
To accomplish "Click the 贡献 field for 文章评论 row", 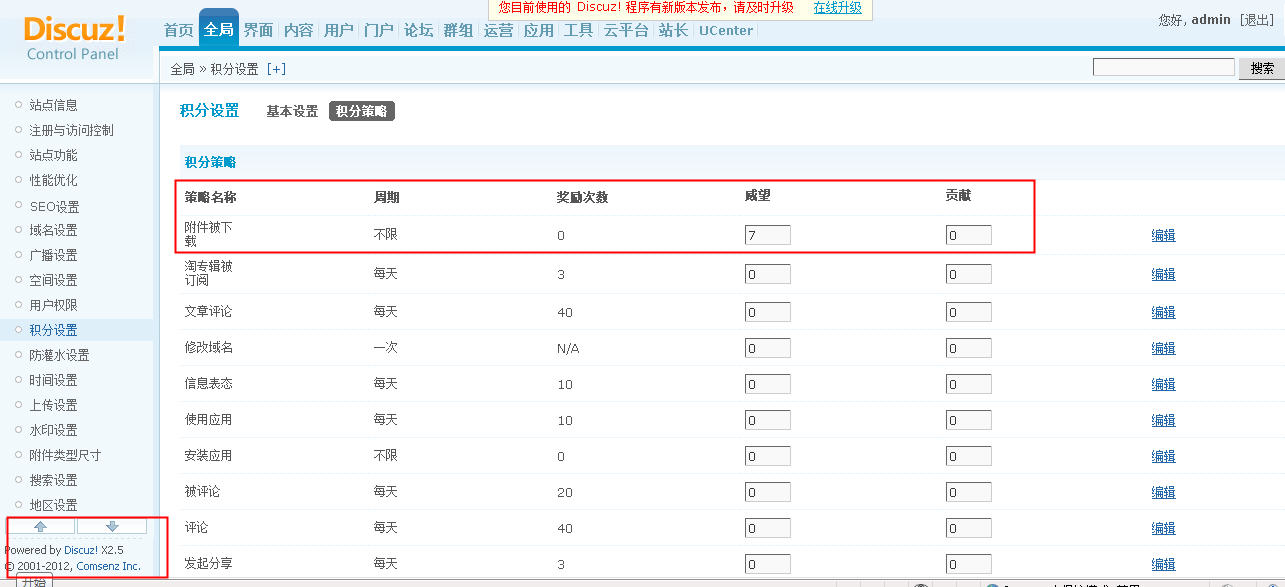I will (x=969, y=312).
